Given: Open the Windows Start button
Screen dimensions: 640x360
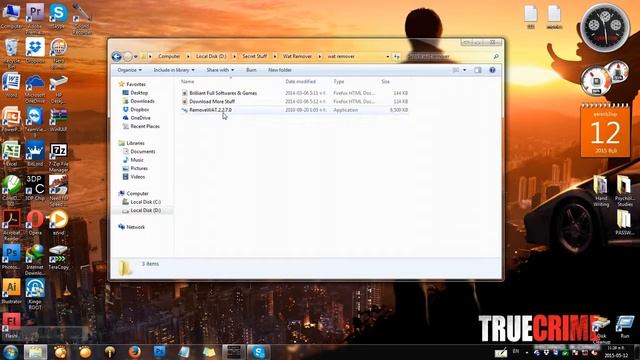Looking at the screenshot, I should (11, 352).
